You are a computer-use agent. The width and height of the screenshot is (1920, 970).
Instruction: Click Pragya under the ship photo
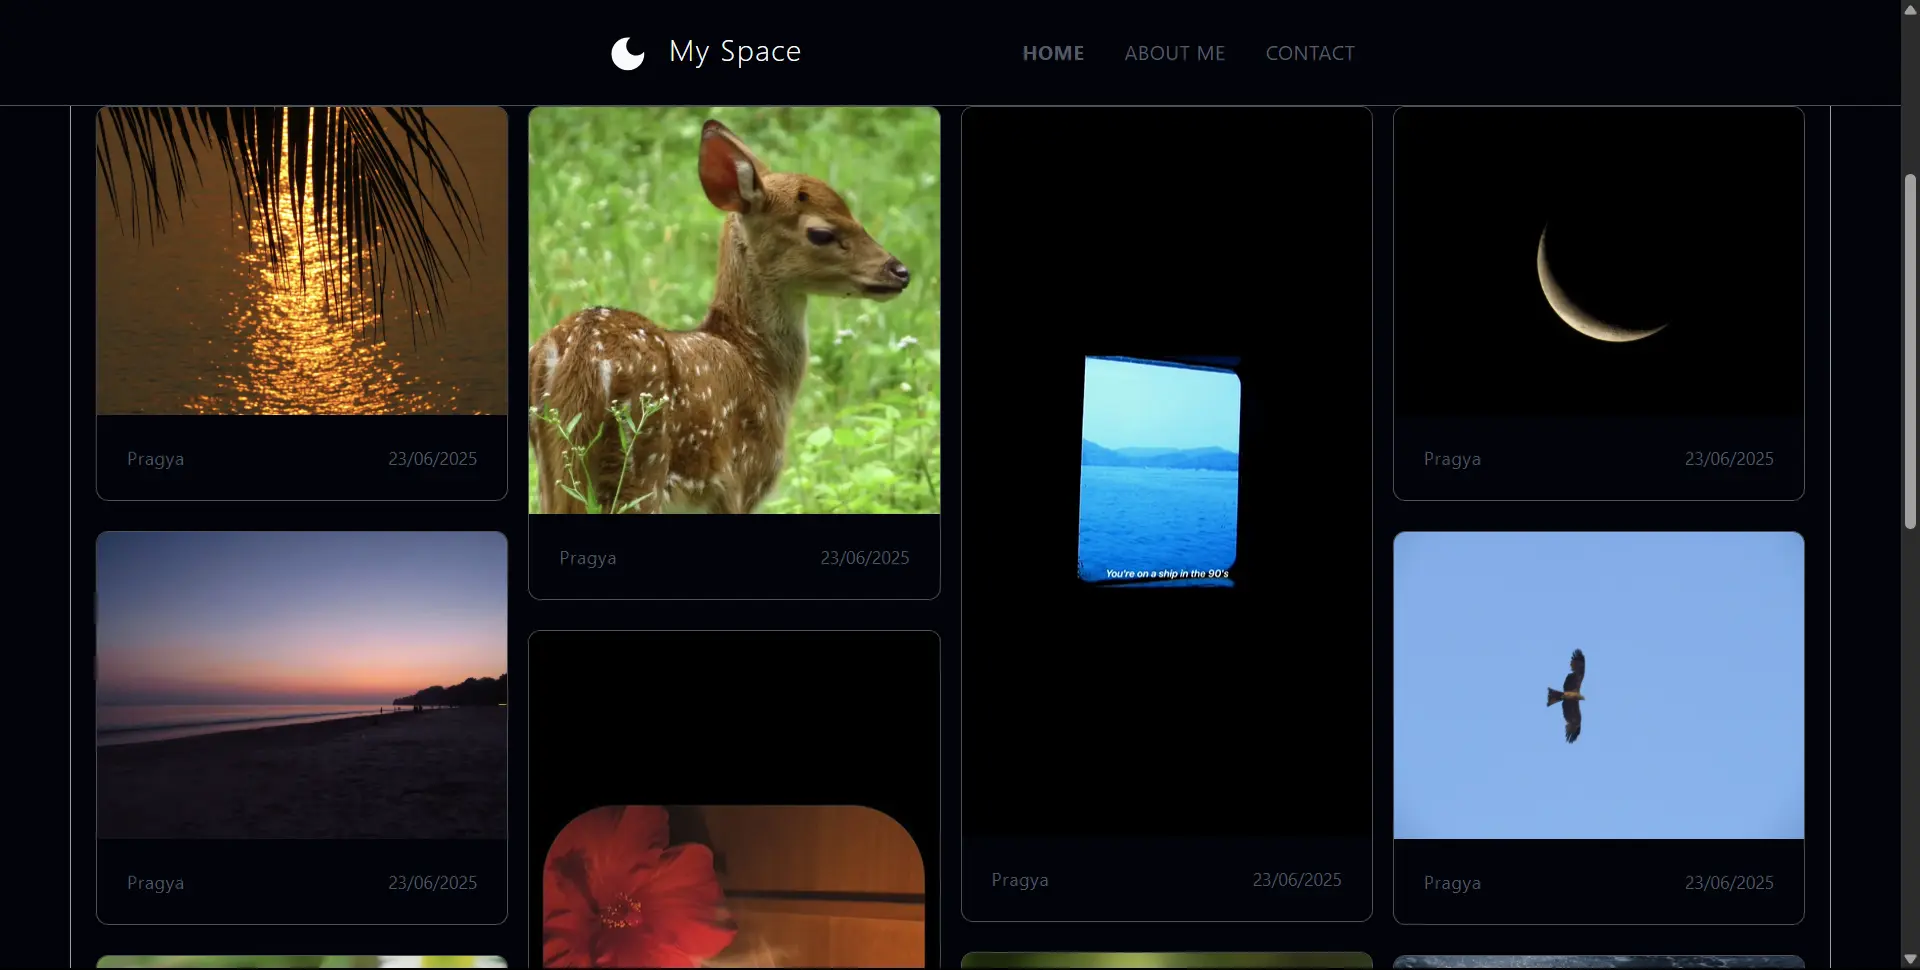pyautogui.click(x=1020, y=880)
